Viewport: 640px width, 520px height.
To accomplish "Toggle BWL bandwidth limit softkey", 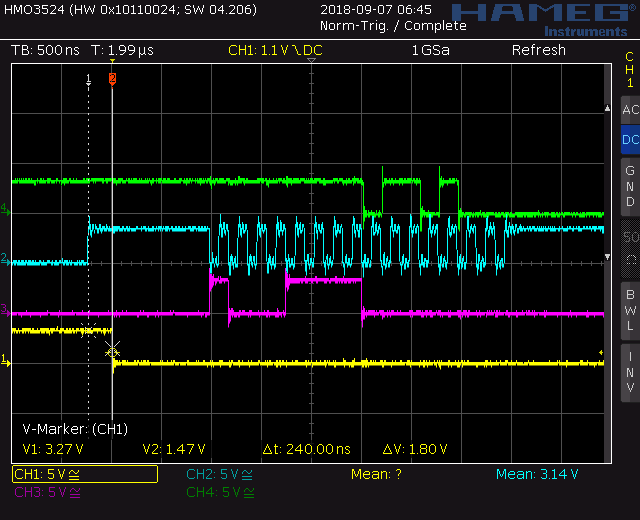I will coord(630,311).
